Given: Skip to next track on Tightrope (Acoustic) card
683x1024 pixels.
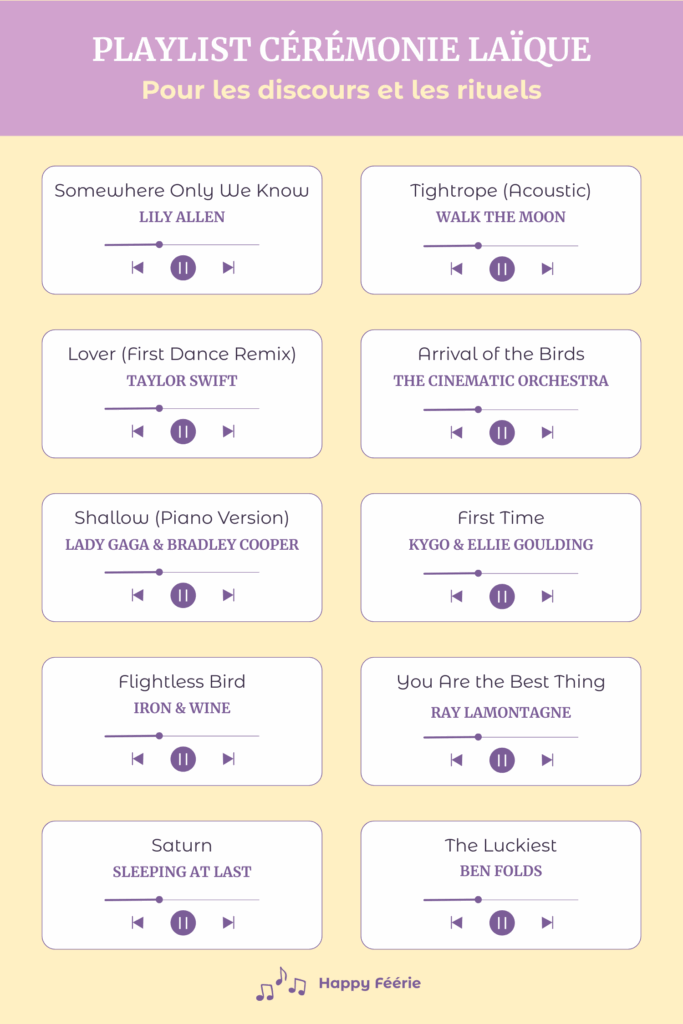Looking at the screenshot, I should click(x=548, y=269).
